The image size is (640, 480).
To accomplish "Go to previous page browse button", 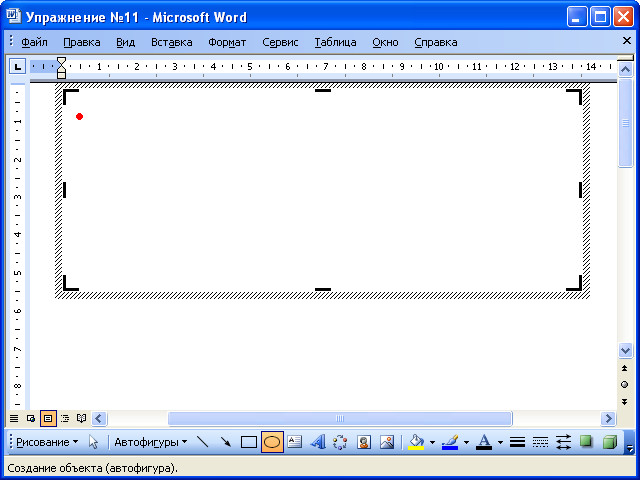I will click(x=624, y=368).
